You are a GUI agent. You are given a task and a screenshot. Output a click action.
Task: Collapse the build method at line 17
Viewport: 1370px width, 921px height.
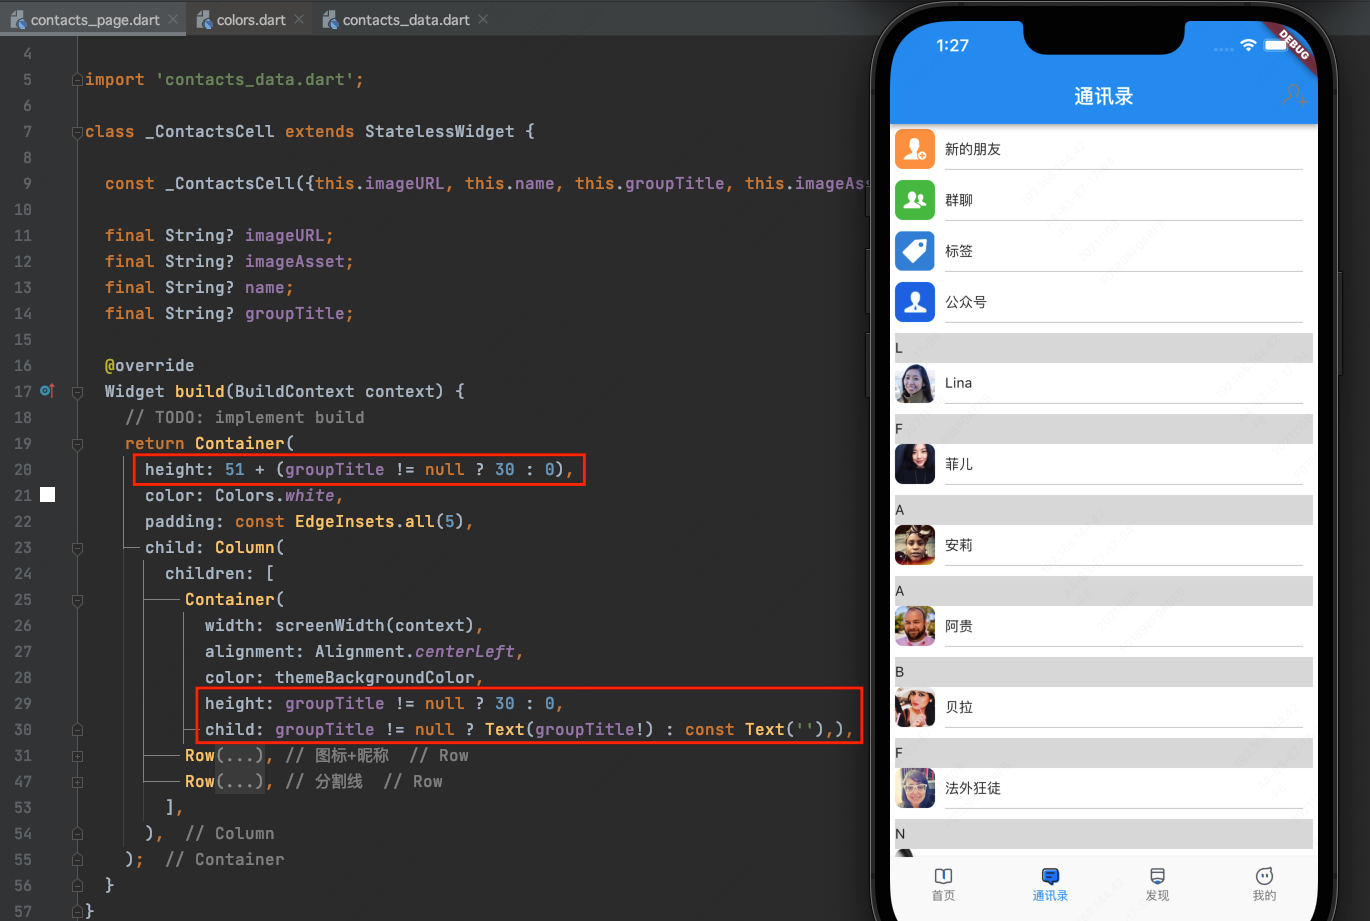[77, 392]
